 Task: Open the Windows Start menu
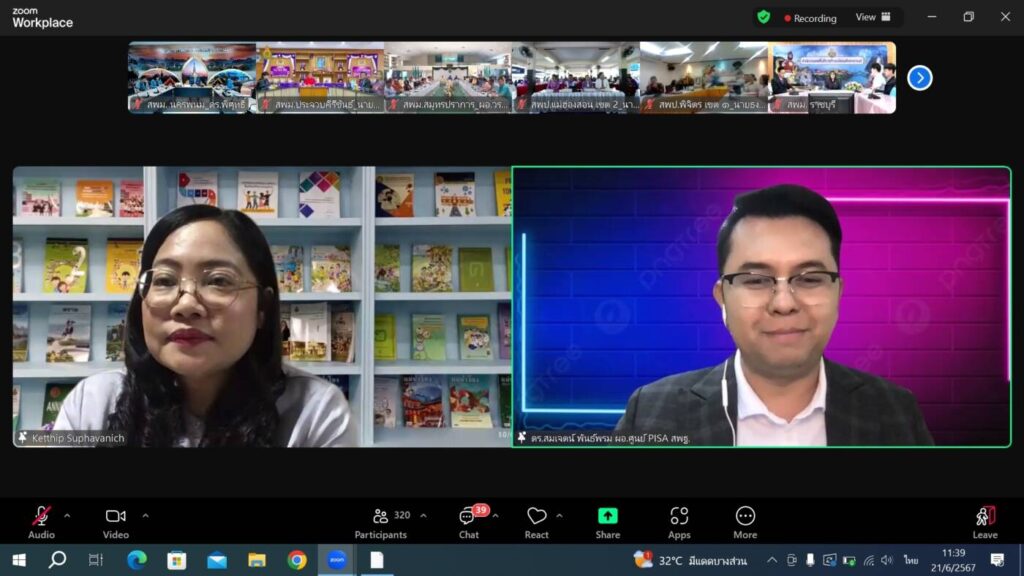point(19,560)
